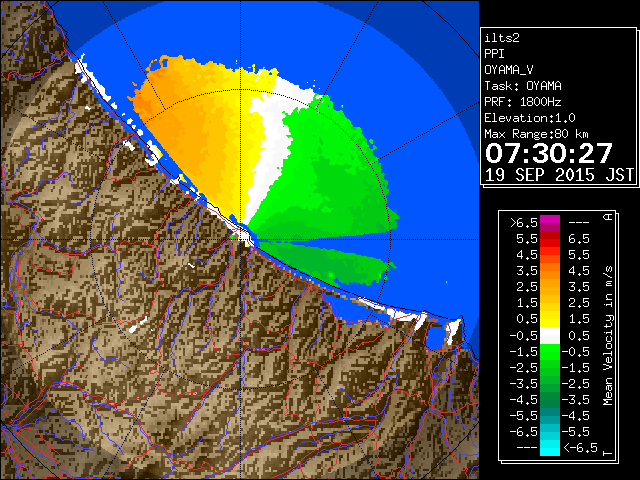Click the Task: OYAMA line
The width and height of the screenshot is (640, 480).
[523, 86]
